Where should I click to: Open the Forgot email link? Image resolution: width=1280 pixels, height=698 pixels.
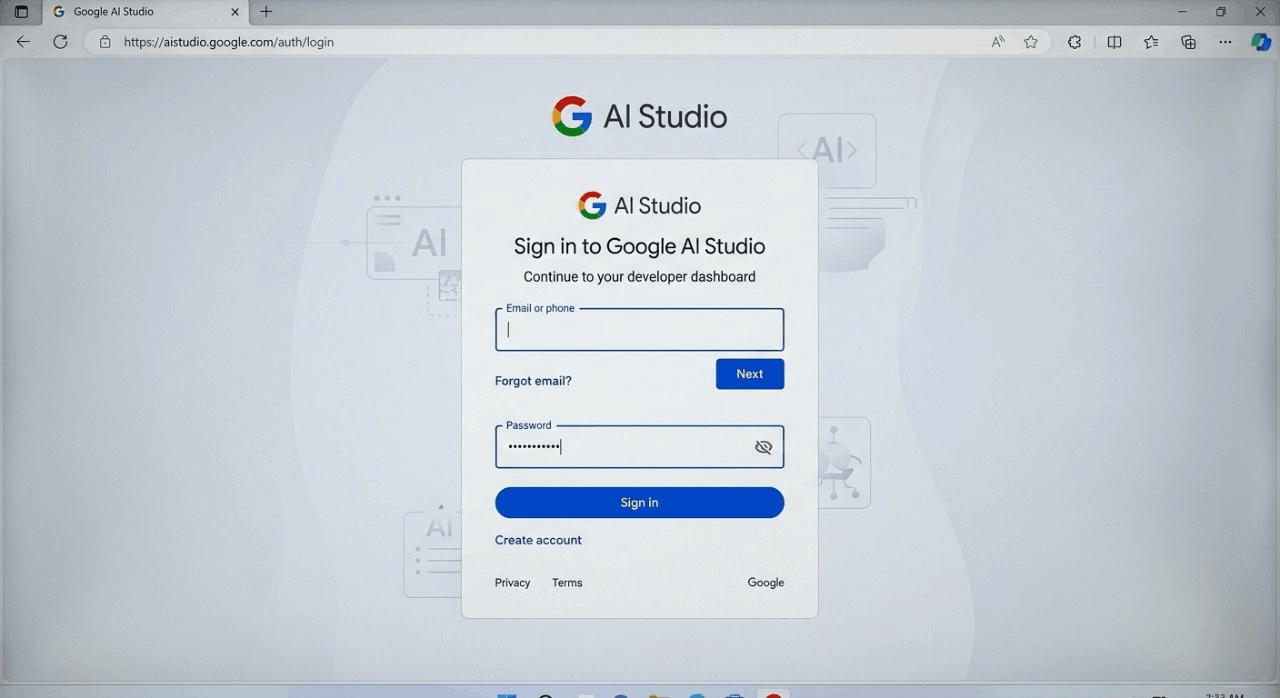pyautogui.click(x=533, y=381)
